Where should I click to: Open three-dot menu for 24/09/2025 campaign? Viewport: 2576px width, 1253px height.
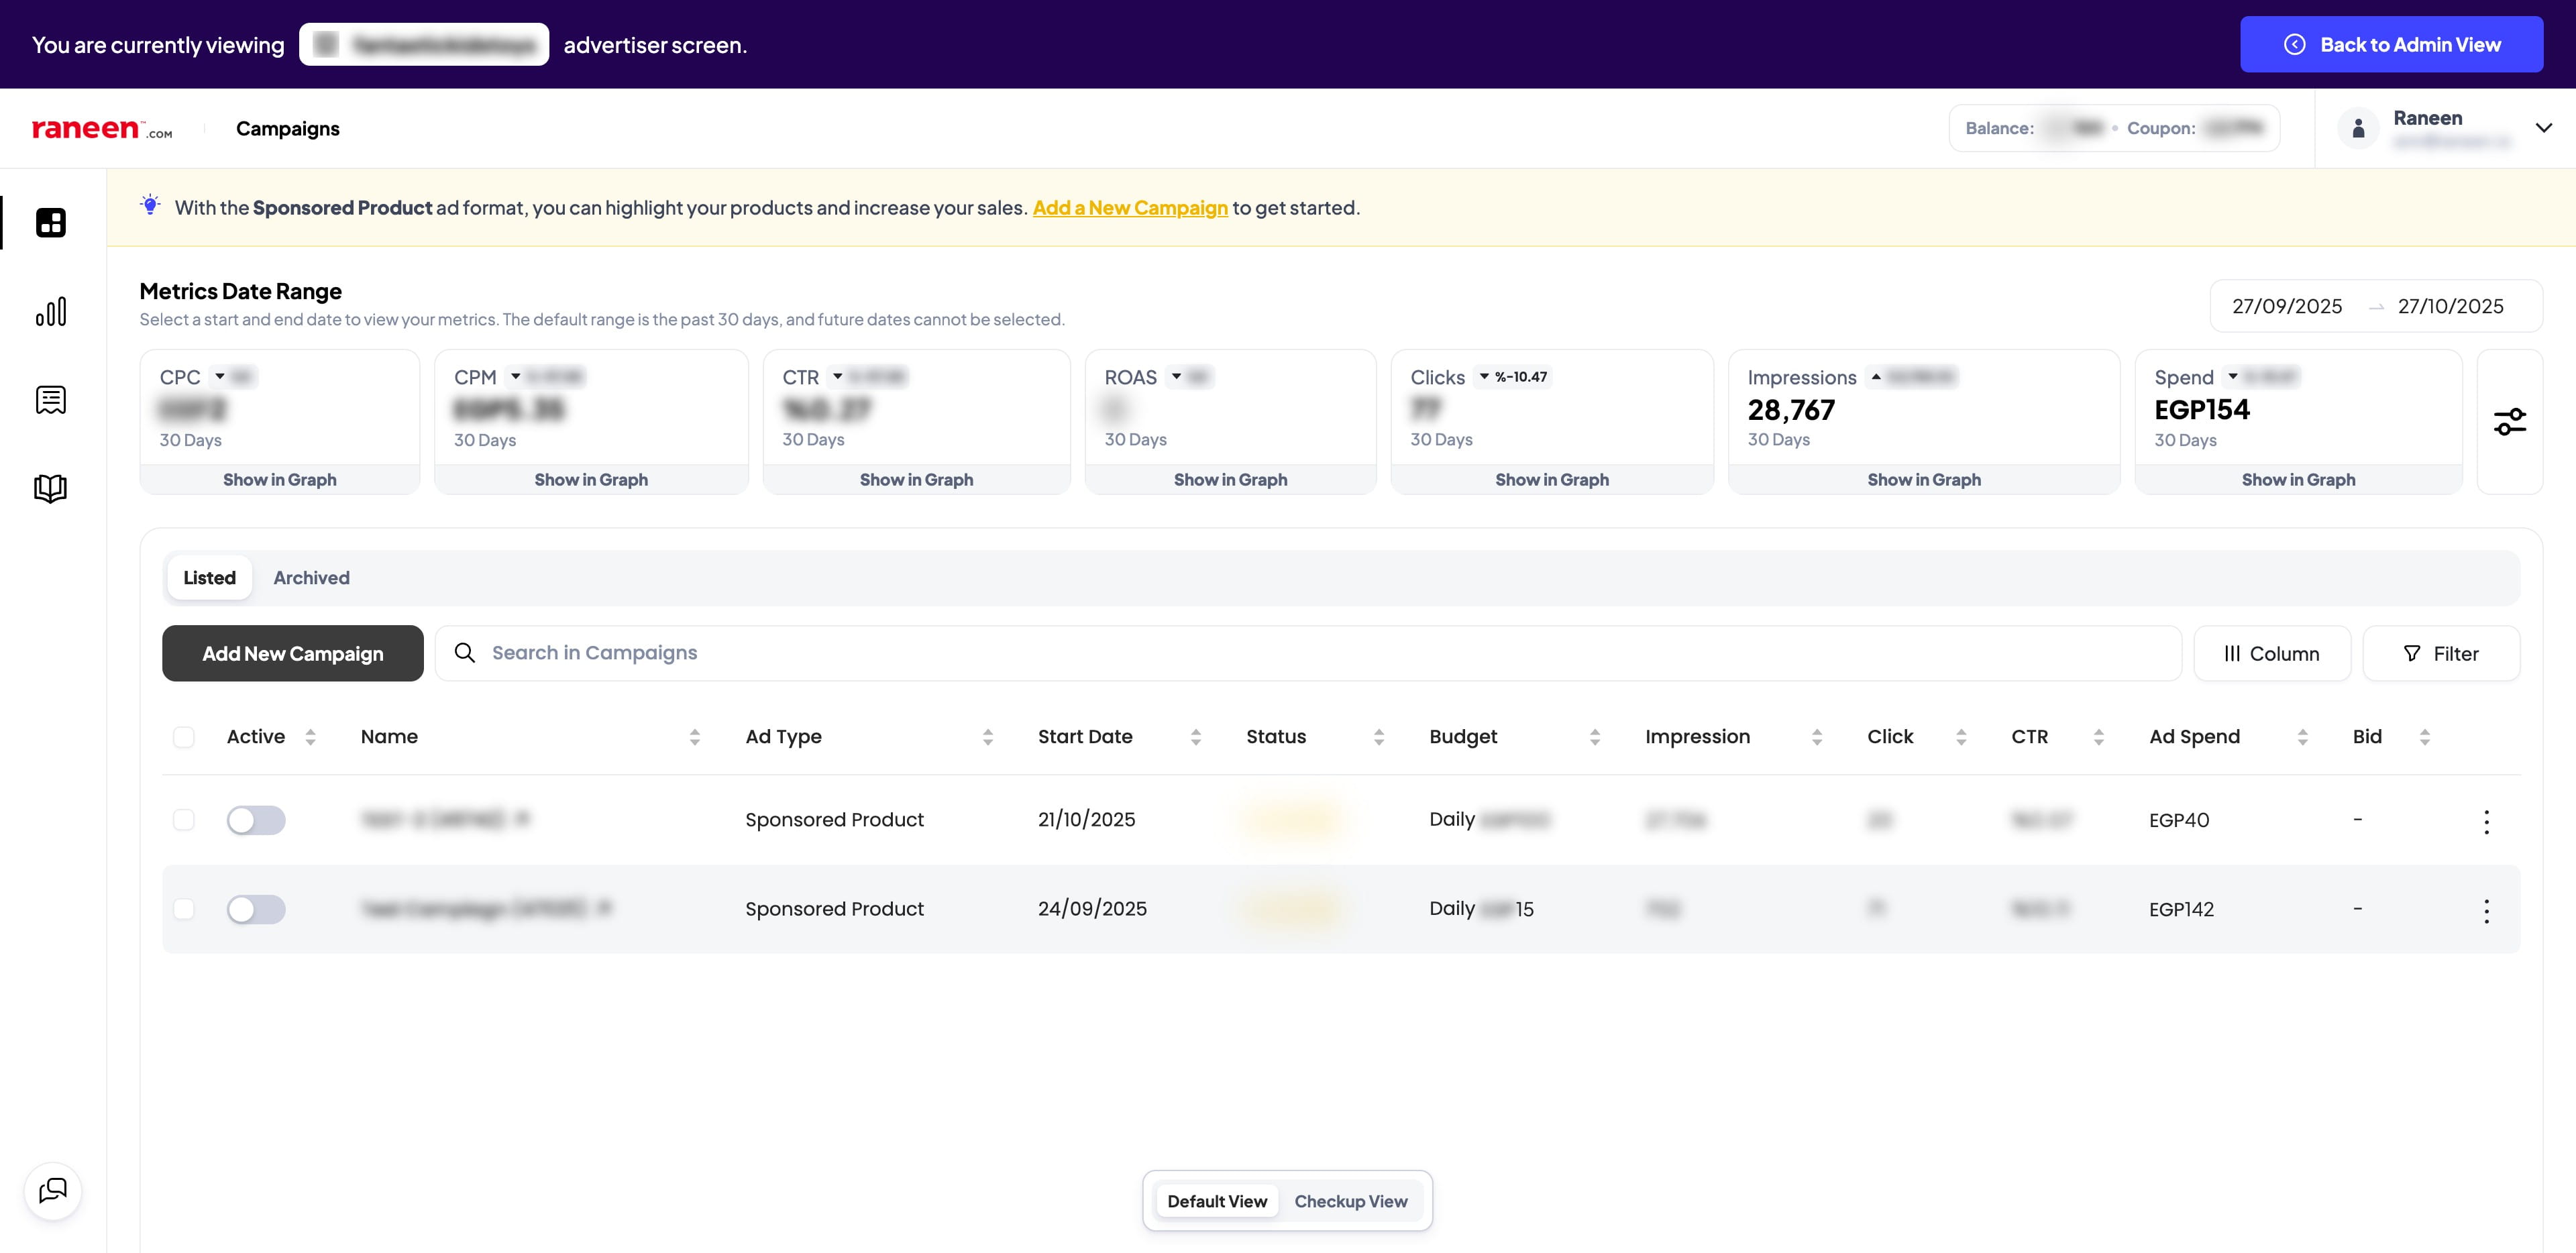[2486, 910]
